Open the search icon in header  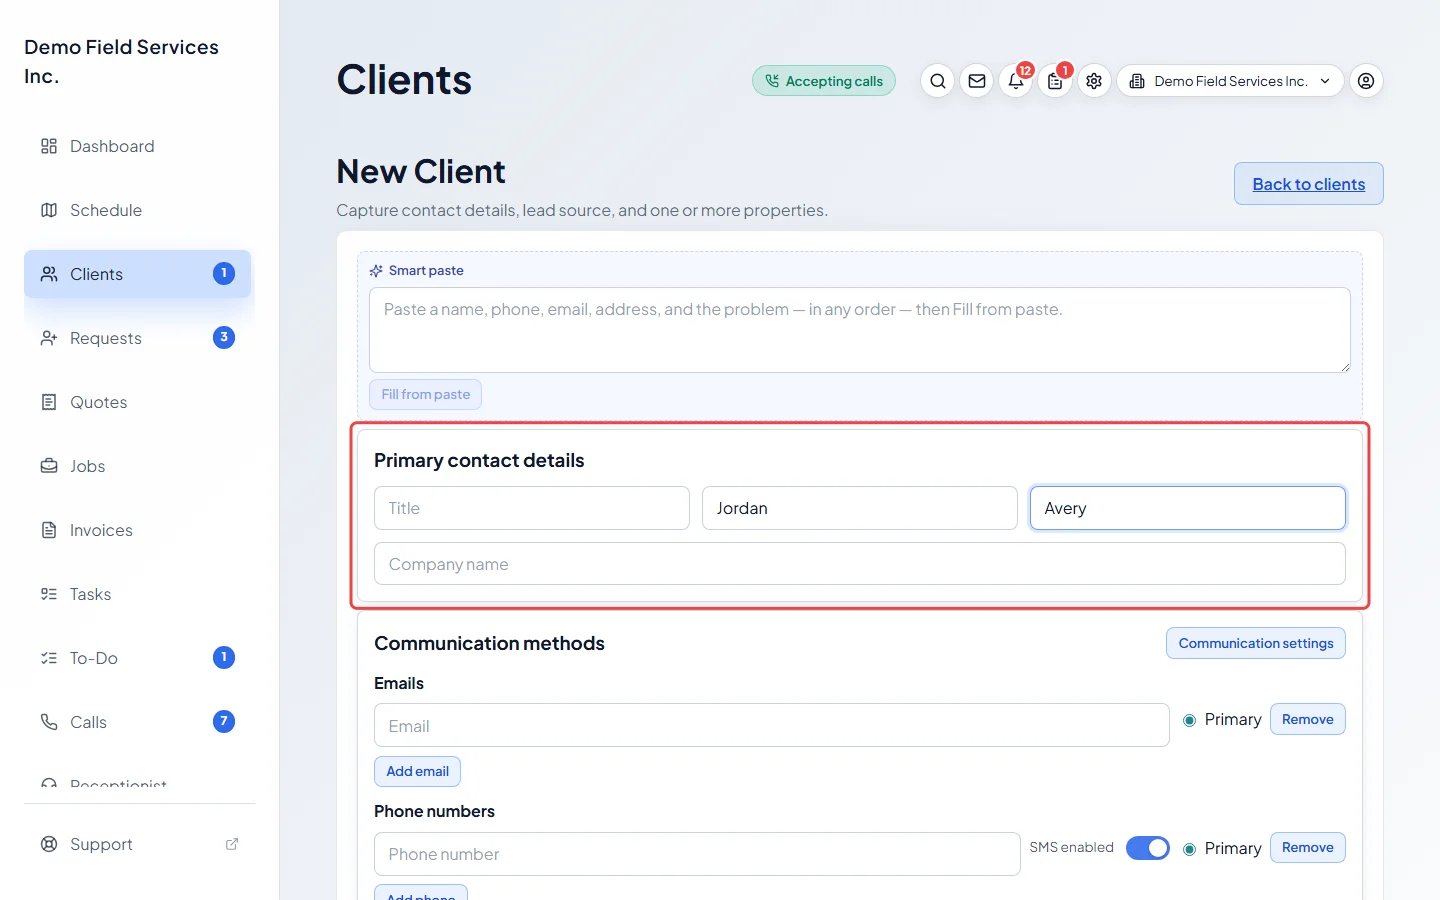pos(937,81)
